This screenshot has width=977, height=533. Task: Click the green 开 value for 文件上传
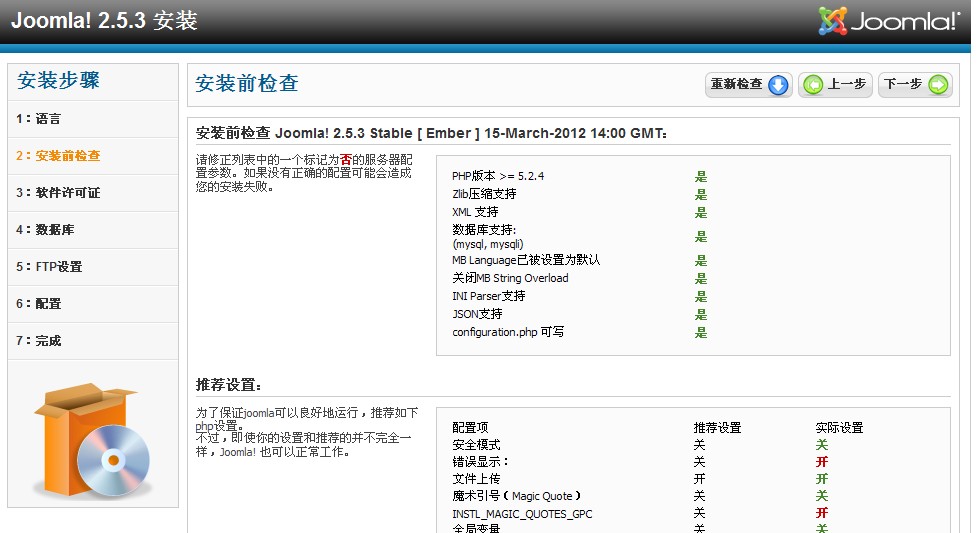click(822, 479)
